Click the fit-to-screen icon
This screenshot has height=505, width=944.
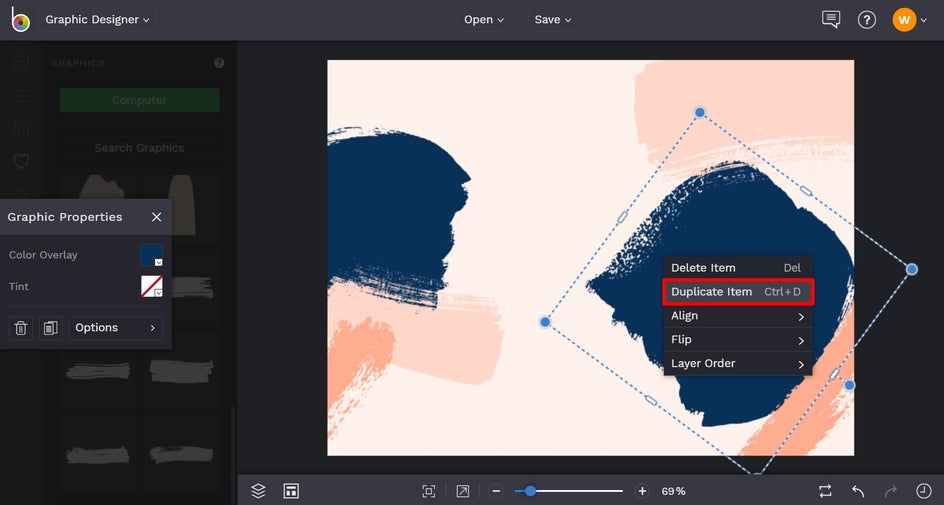(x=429, y=491)
